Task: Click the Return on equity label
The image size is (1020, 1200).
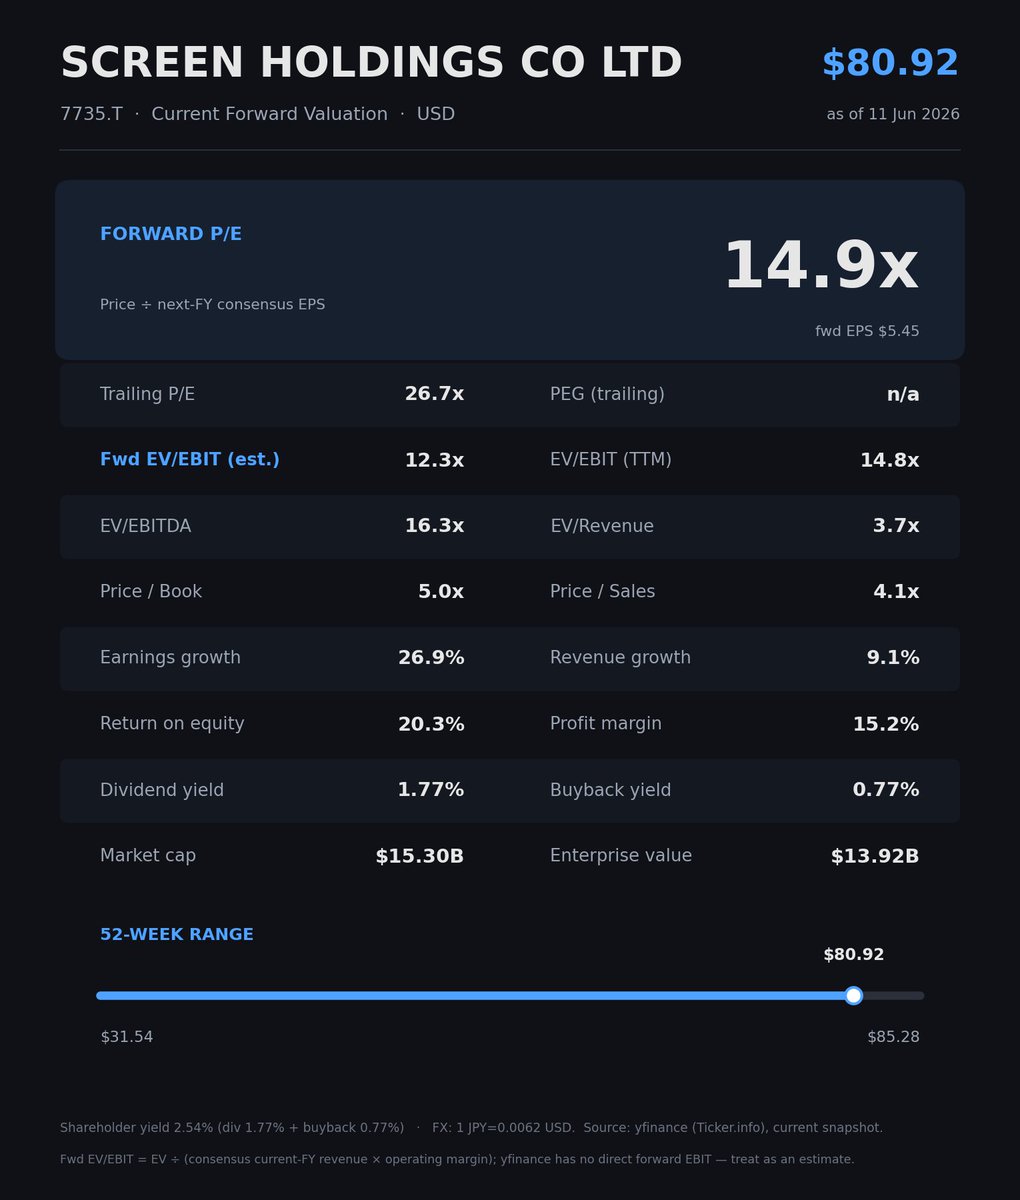Action: [172, 724]
